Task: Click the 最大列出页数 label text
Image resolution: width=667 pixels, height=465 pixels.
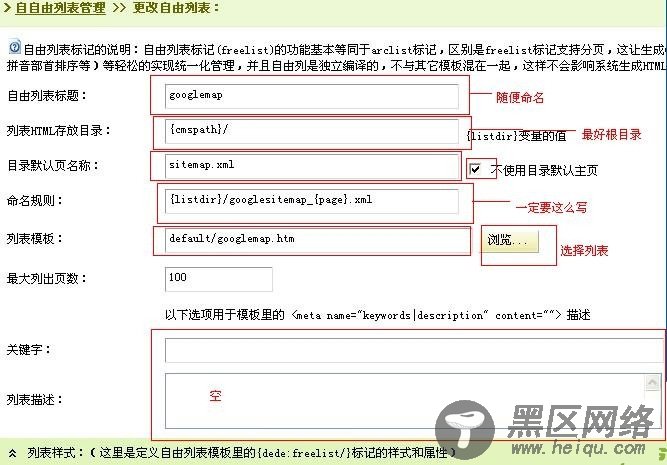Action: [47, 279]
